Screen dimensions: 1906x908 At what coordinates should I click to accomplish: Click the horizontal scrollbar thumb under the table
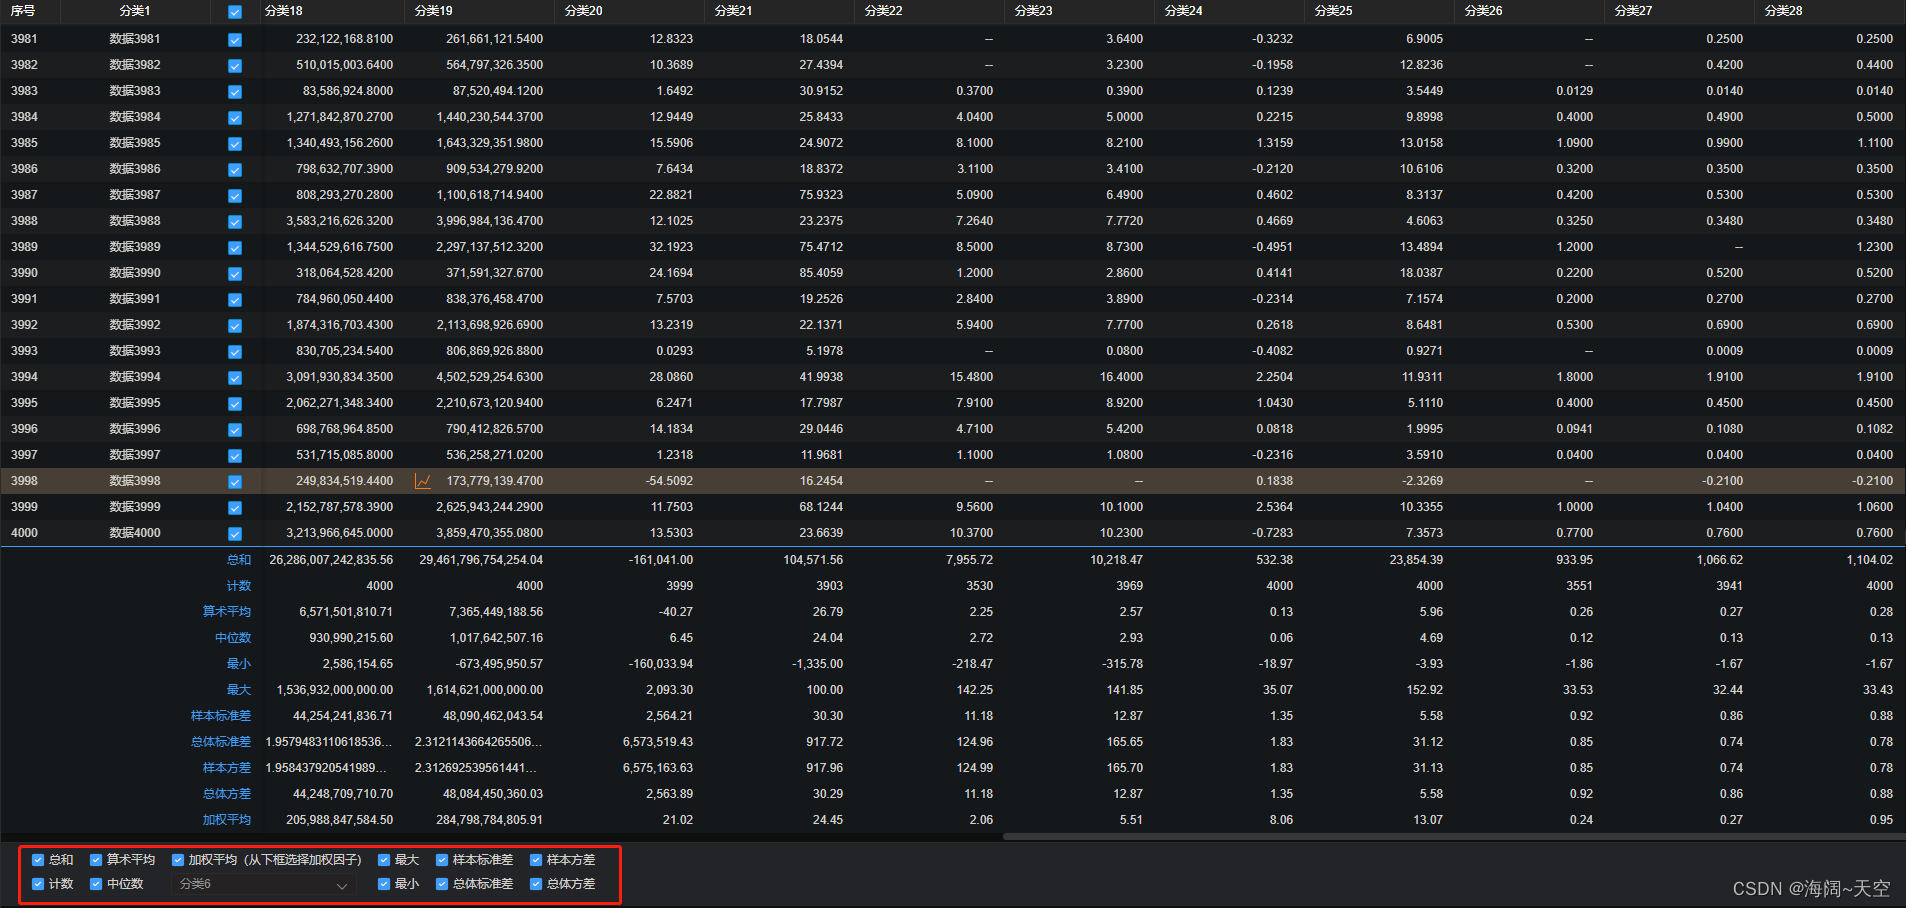(x=1453, y=836)
